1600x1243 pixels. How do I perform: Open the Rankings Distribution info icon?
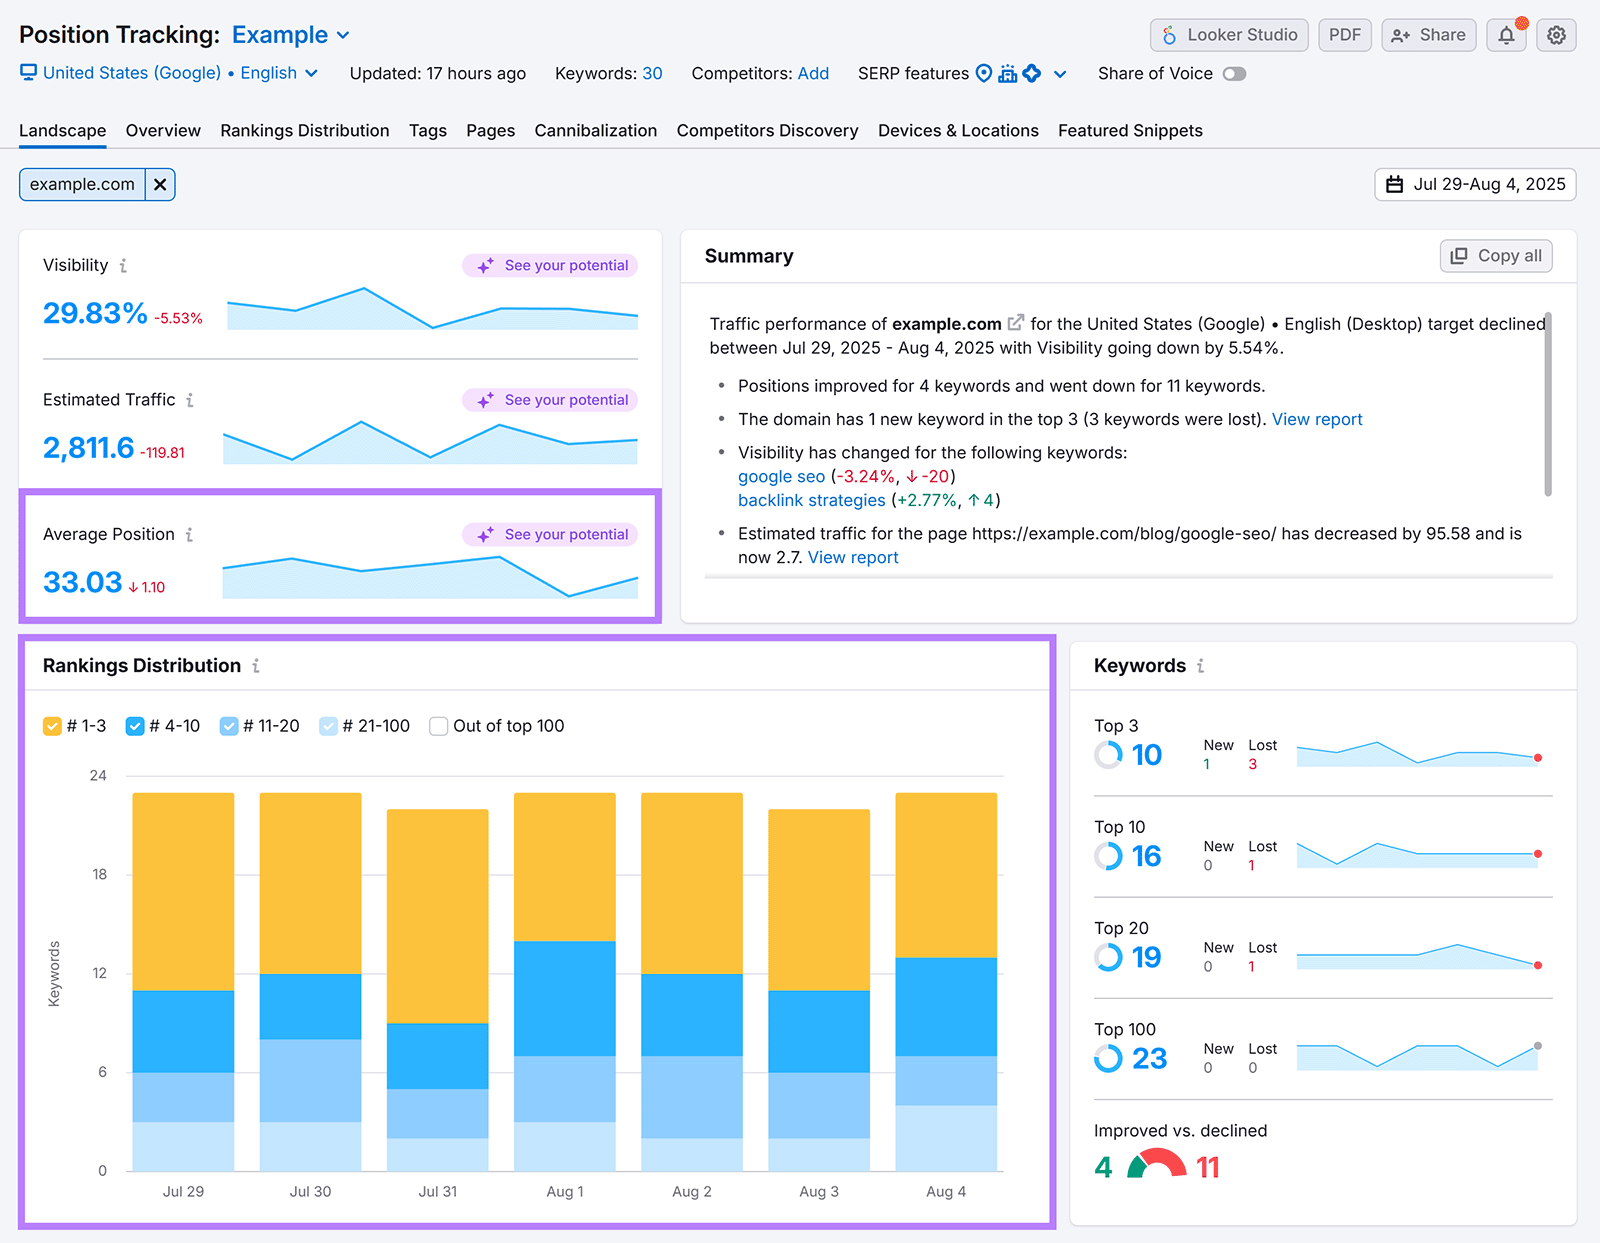258,666
